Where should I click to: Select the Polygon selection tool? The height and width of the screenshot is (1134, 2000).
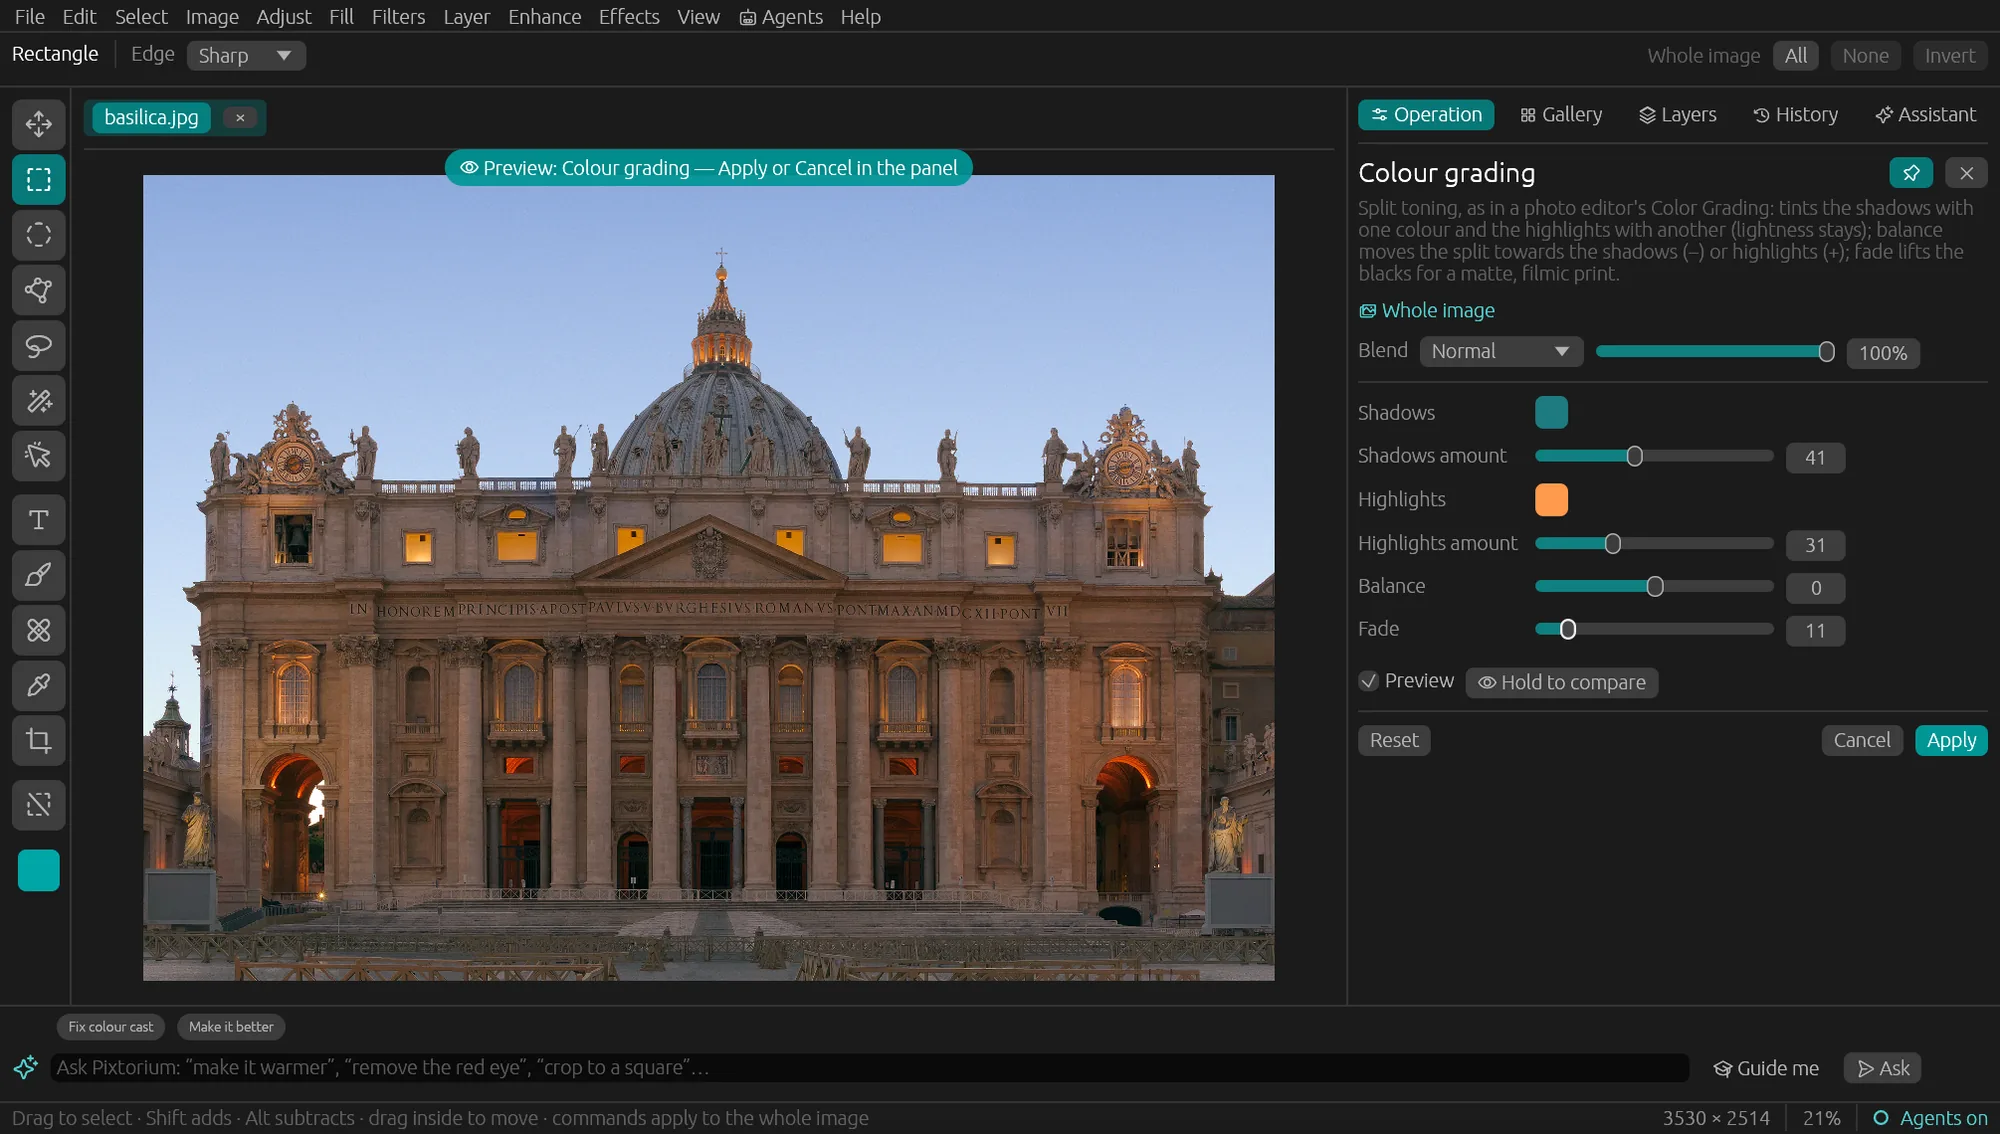(x=39, y=291)
